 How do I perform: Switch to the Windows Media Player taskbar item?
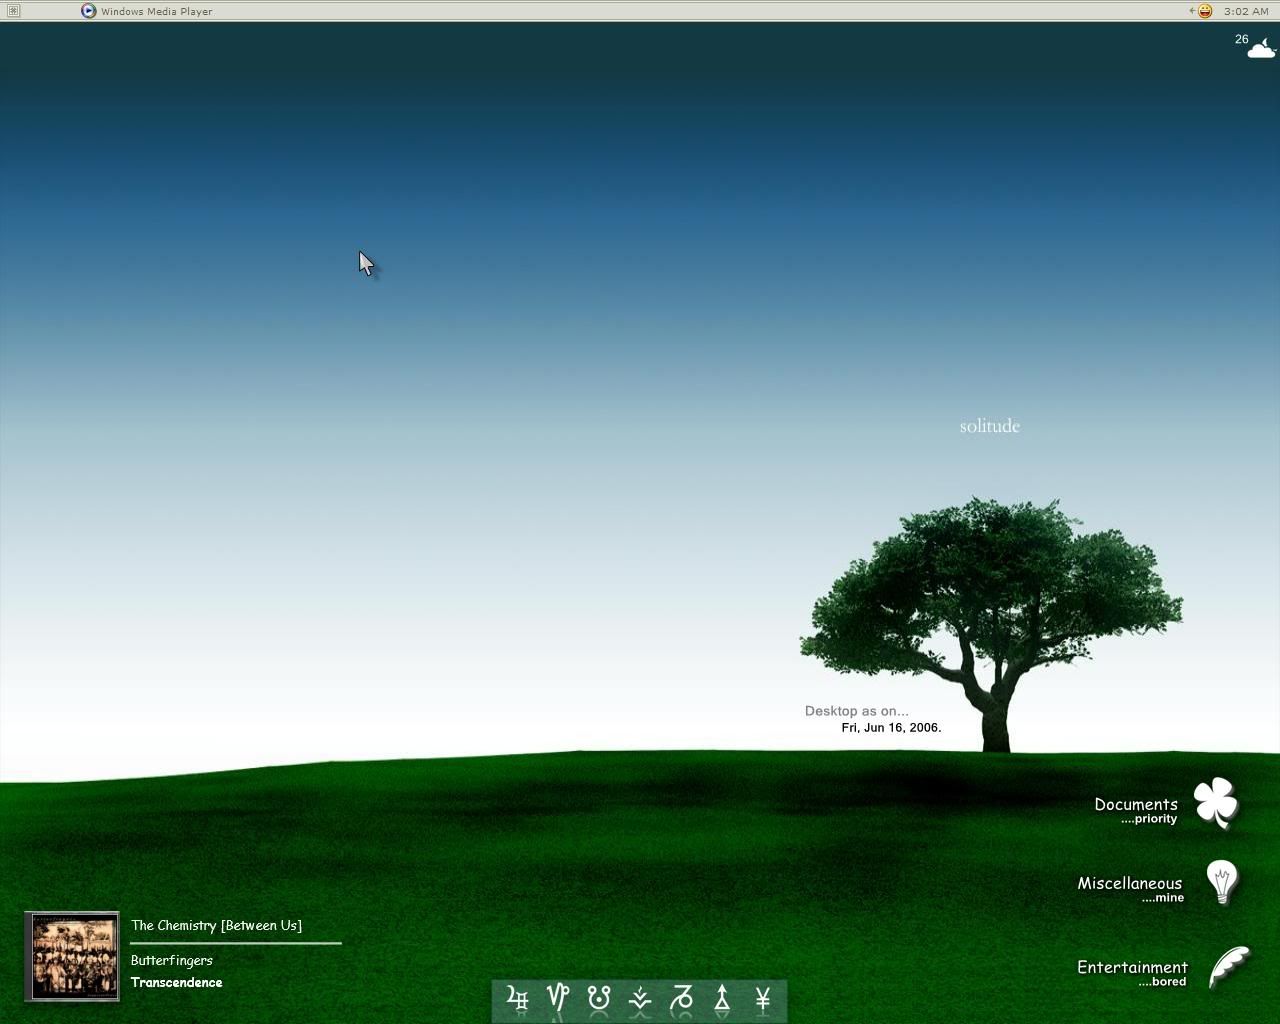point(147,11)
